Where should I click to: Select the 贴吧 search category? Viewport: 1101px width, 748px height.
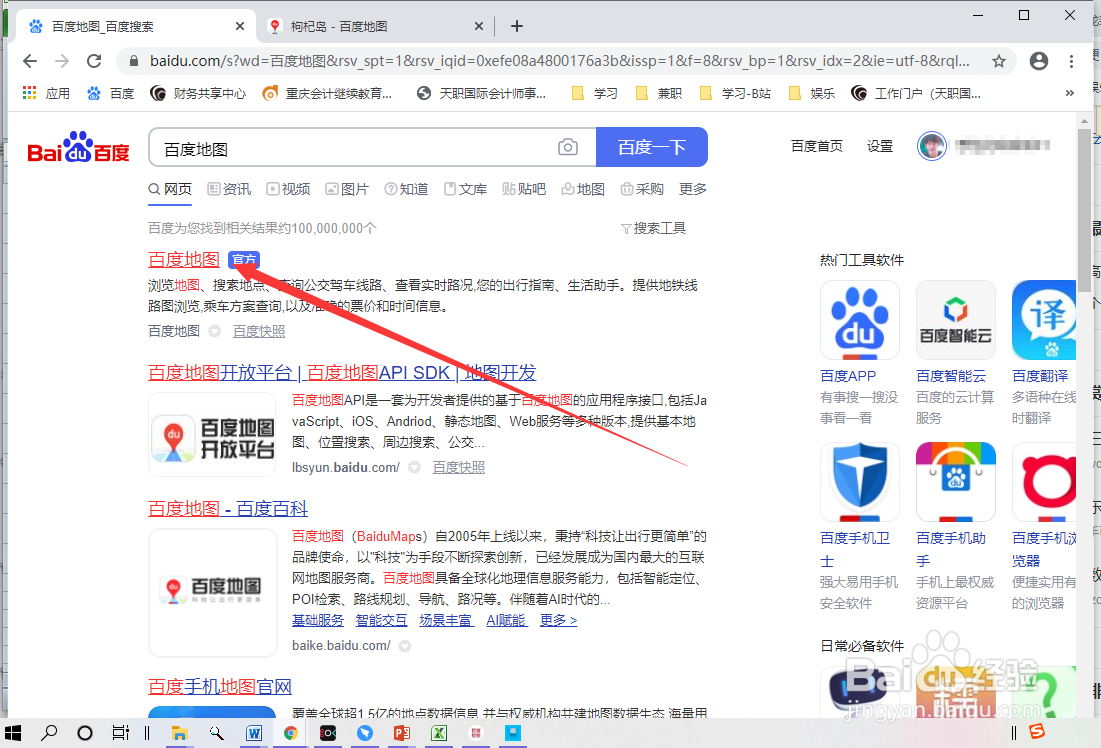[524, 188]
